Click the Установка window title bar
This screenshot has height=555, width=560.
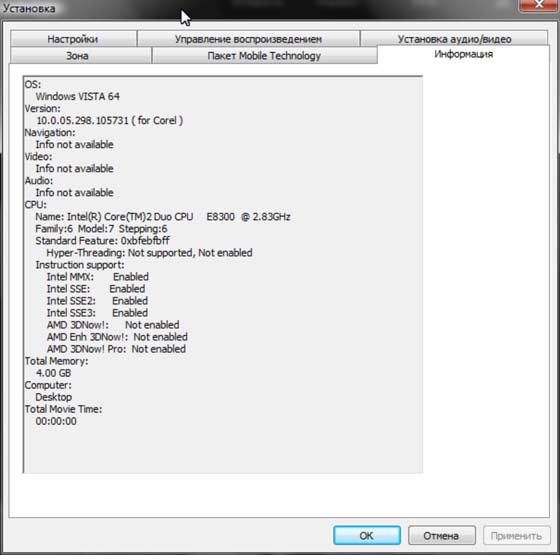tap(250, 9)
